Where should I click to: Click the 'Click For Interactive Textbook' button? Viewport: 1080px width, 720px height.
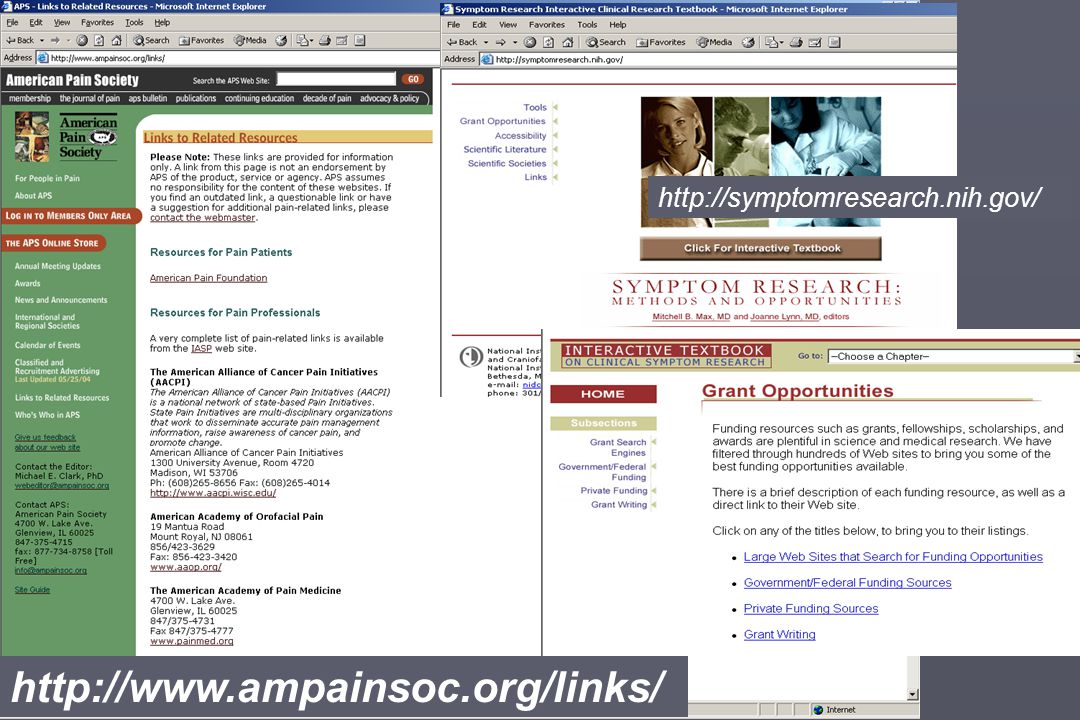[761, 248]
